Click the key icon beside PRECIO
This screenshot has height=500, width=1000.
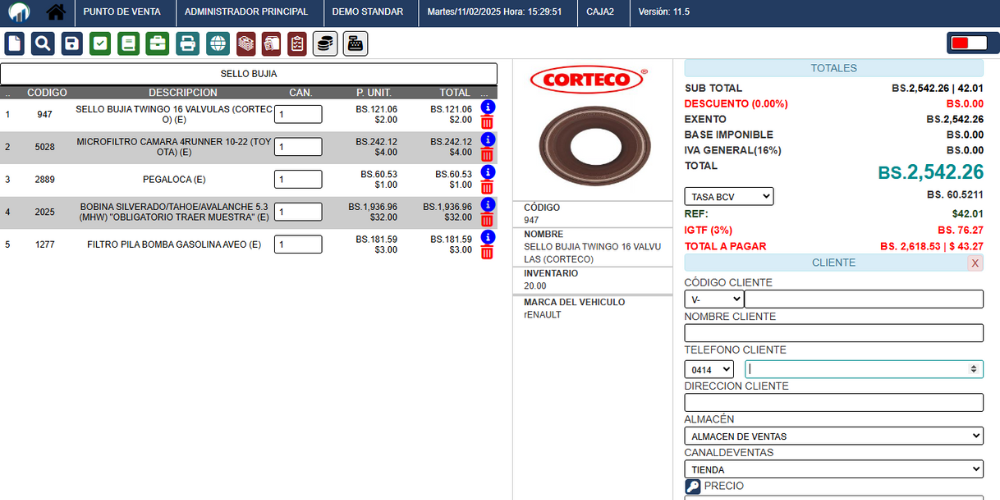tap(693, 487)
